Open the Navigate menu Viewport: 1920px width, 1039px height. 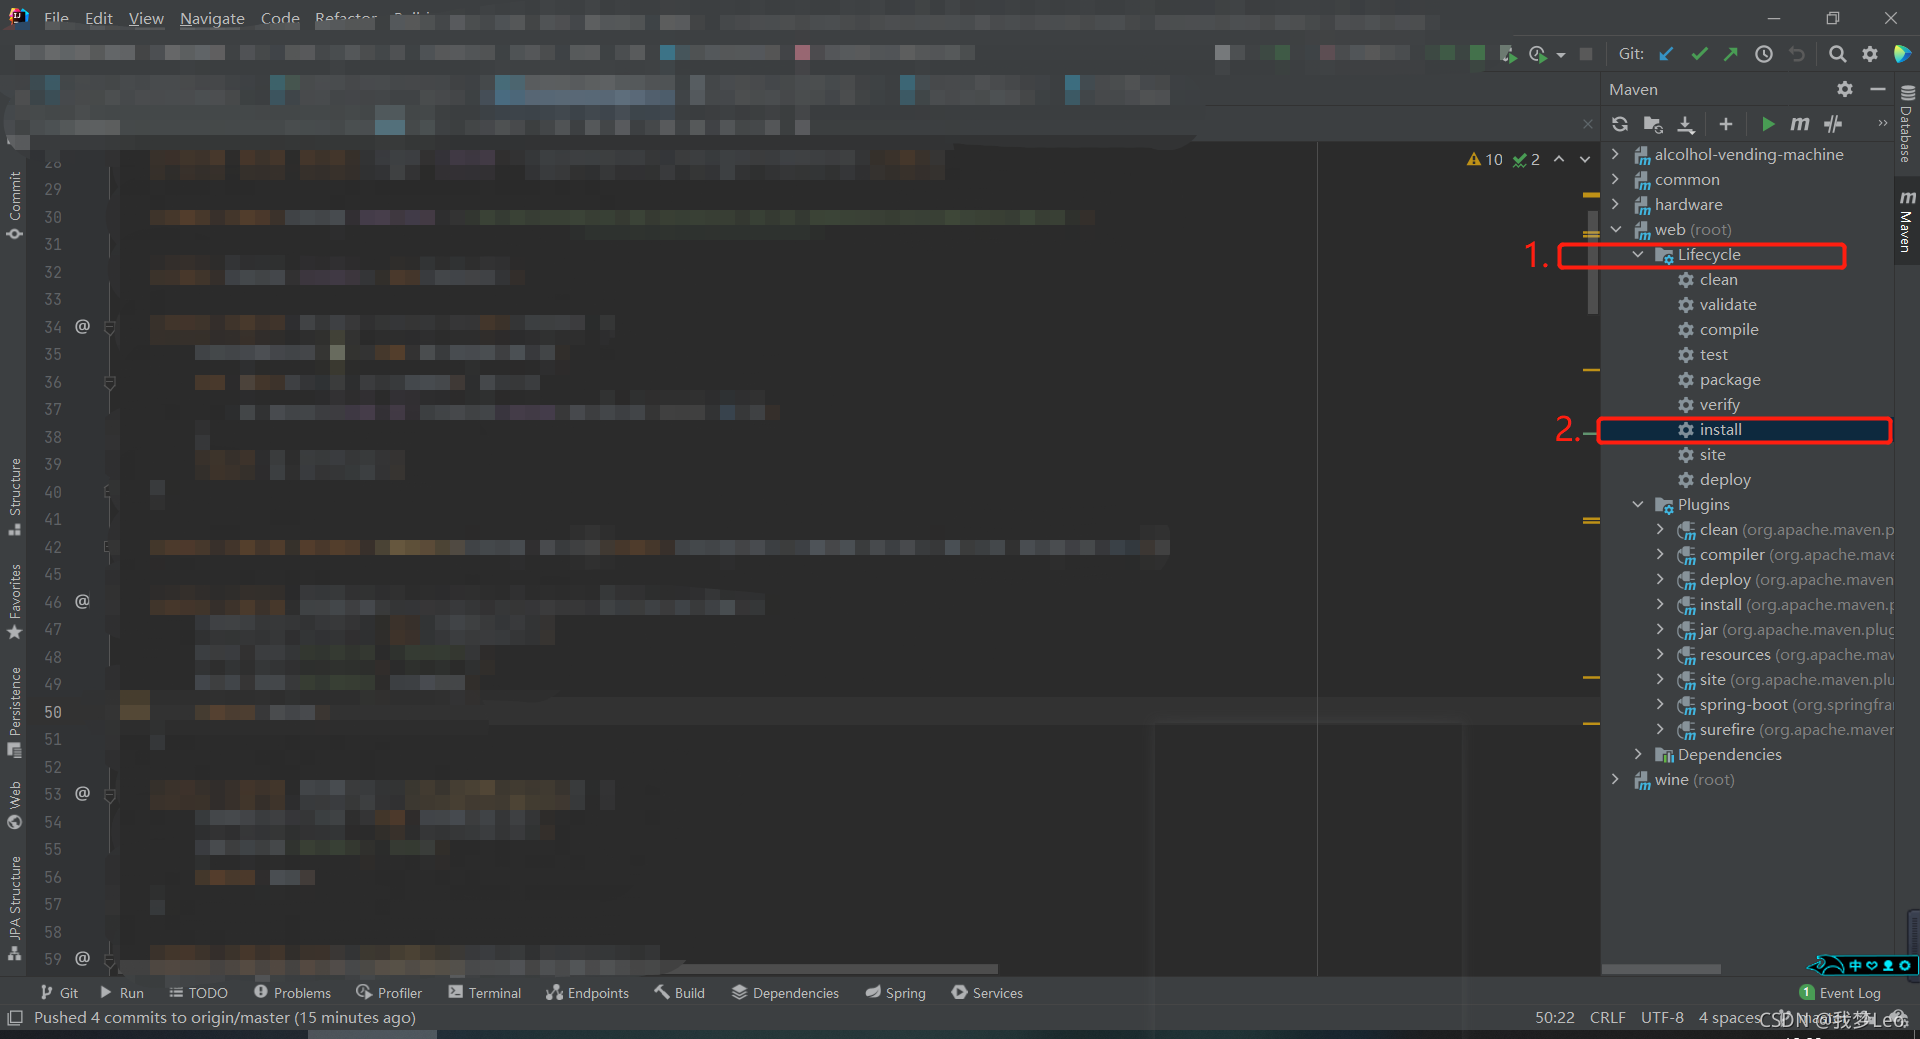point(211,18)
